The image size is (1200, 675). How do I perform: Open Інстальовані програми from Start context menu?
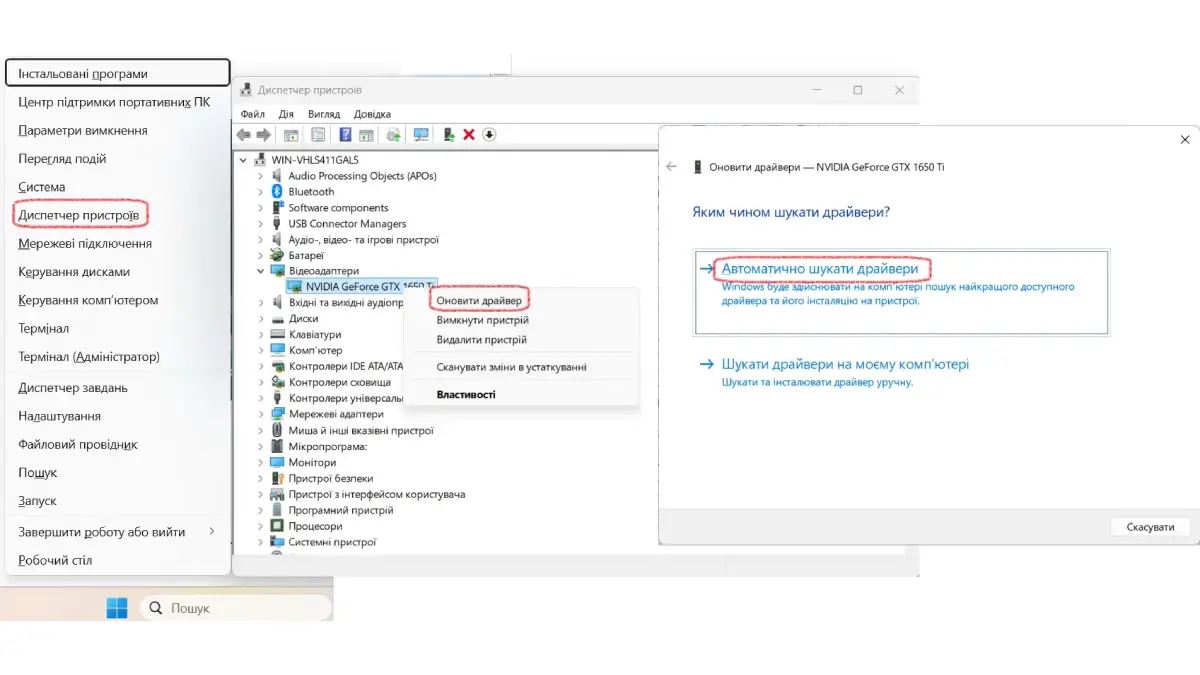pos(118,73)
